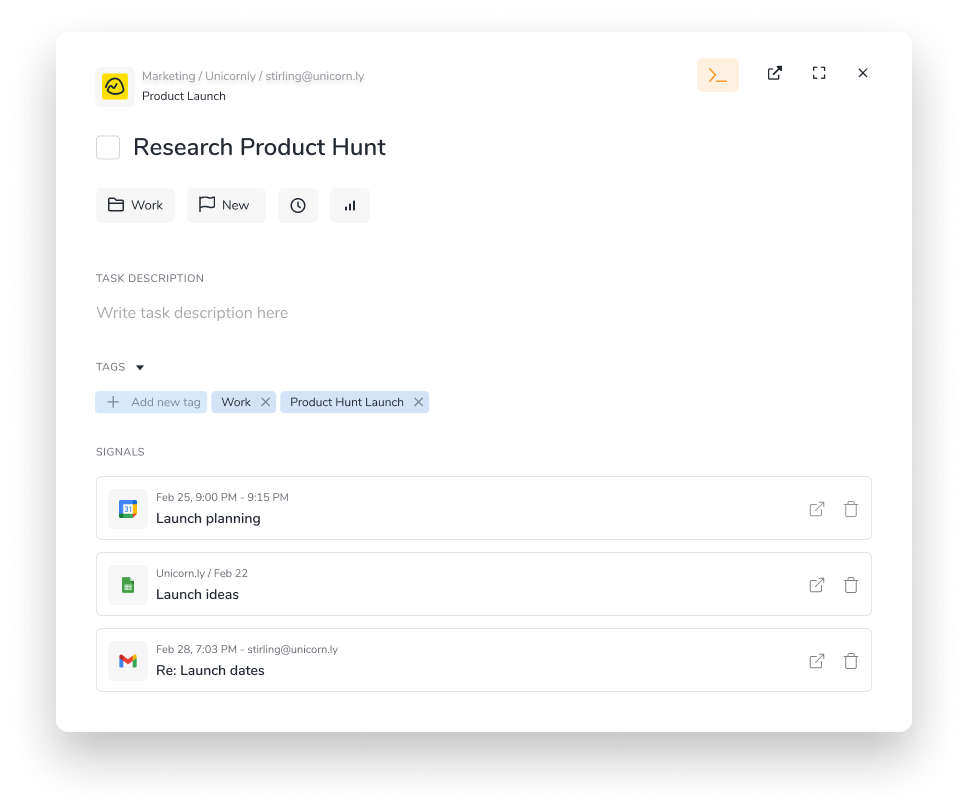Open Launch planning signal externally
Image resolution: width=968 pixels, height=812 pixels.
[817, 509]
